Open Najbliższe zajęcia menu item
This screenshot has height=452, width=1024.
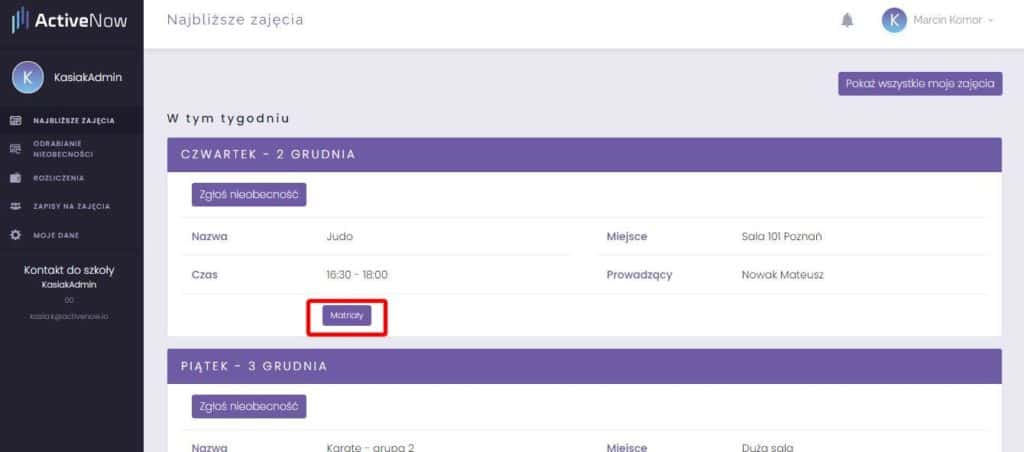pyautogui.click(x=74, y=121)
